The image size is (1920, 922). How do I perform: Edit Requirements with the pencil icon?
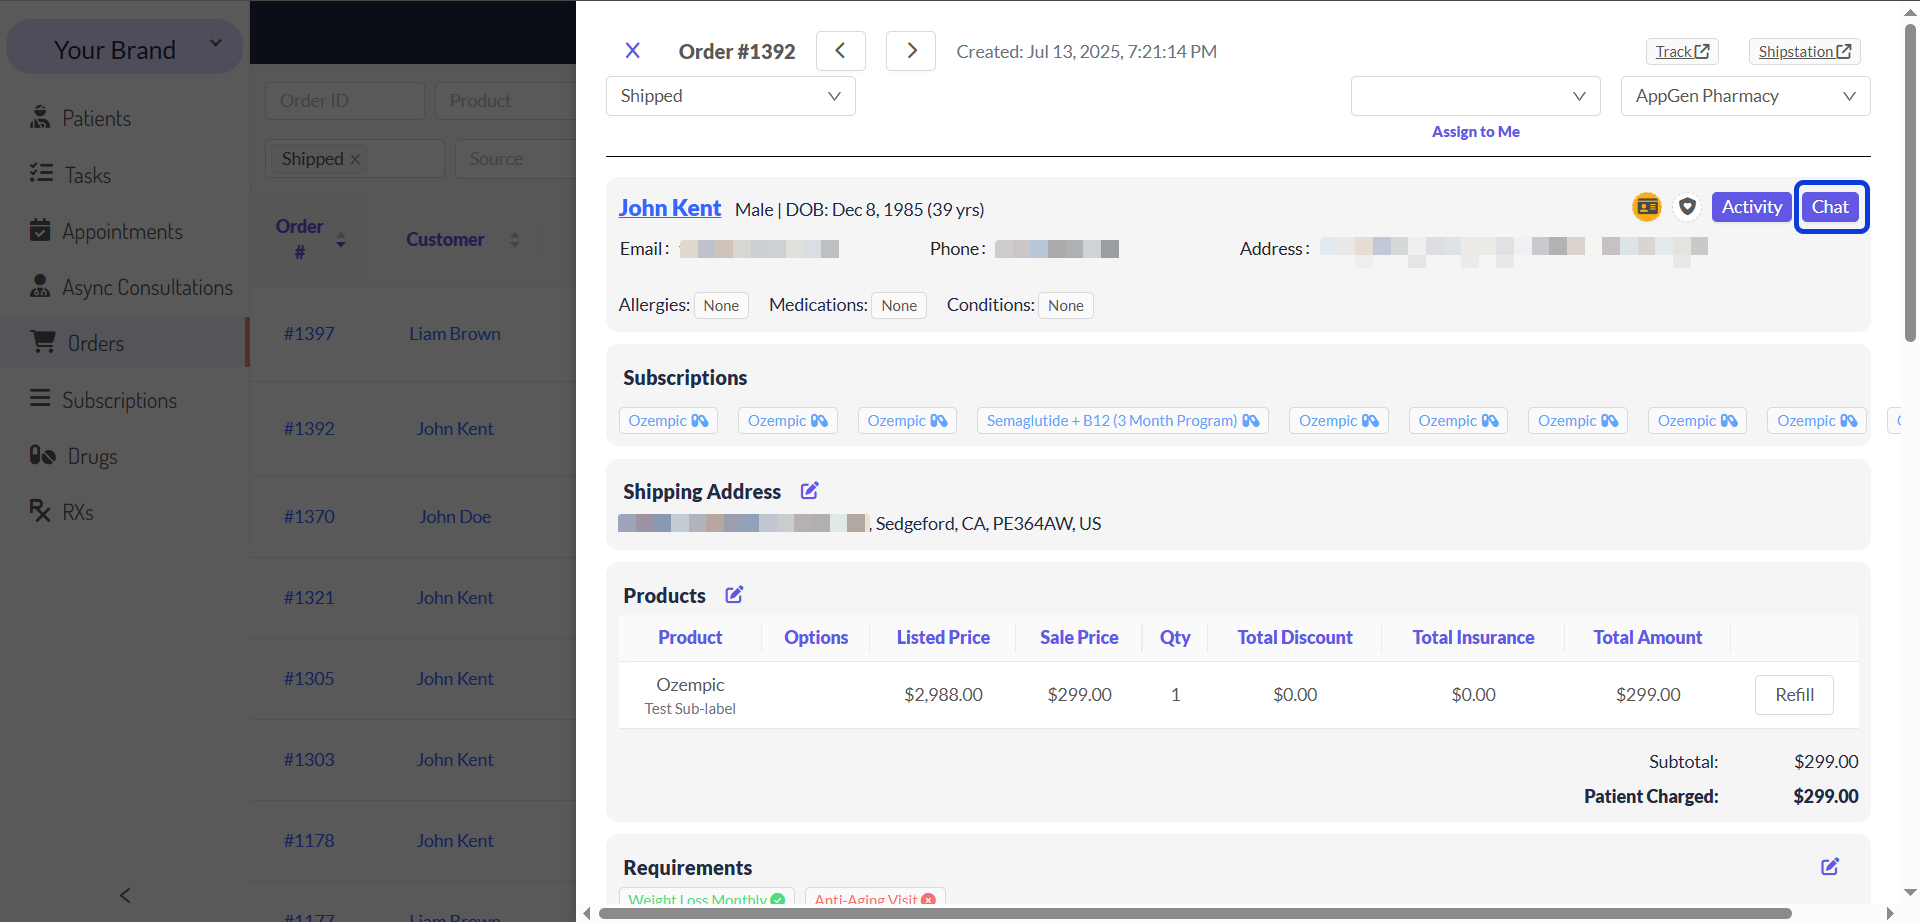pos(1830,867)
